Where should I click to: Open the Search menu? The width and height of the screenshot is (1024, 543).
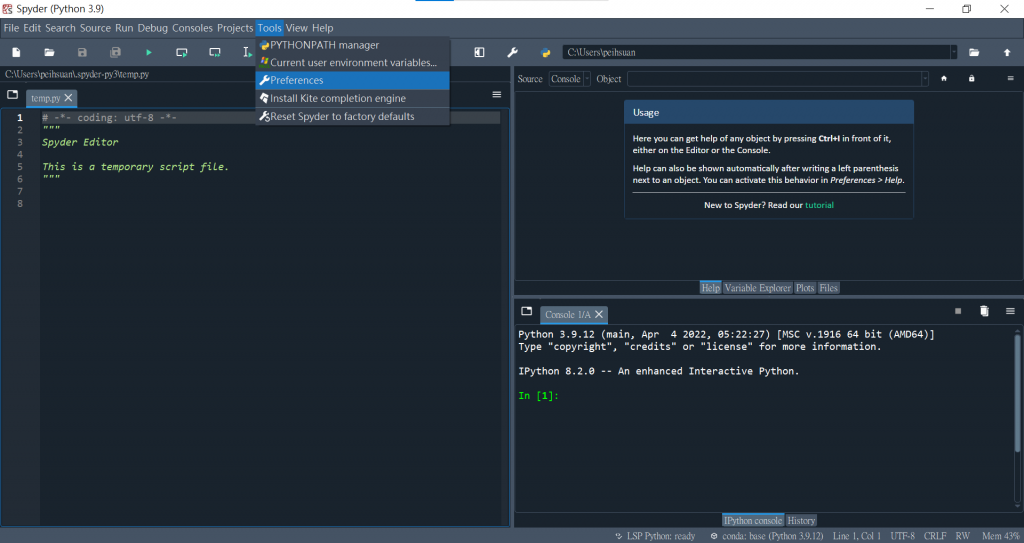click(x=60, y=28)
